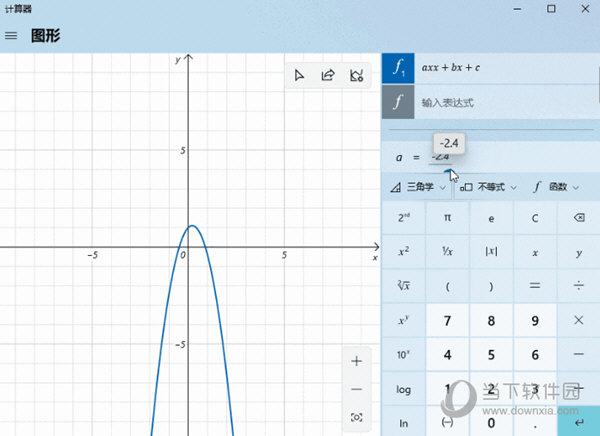Insert the variable x key
600x436 pixels.
coord(535,252)
